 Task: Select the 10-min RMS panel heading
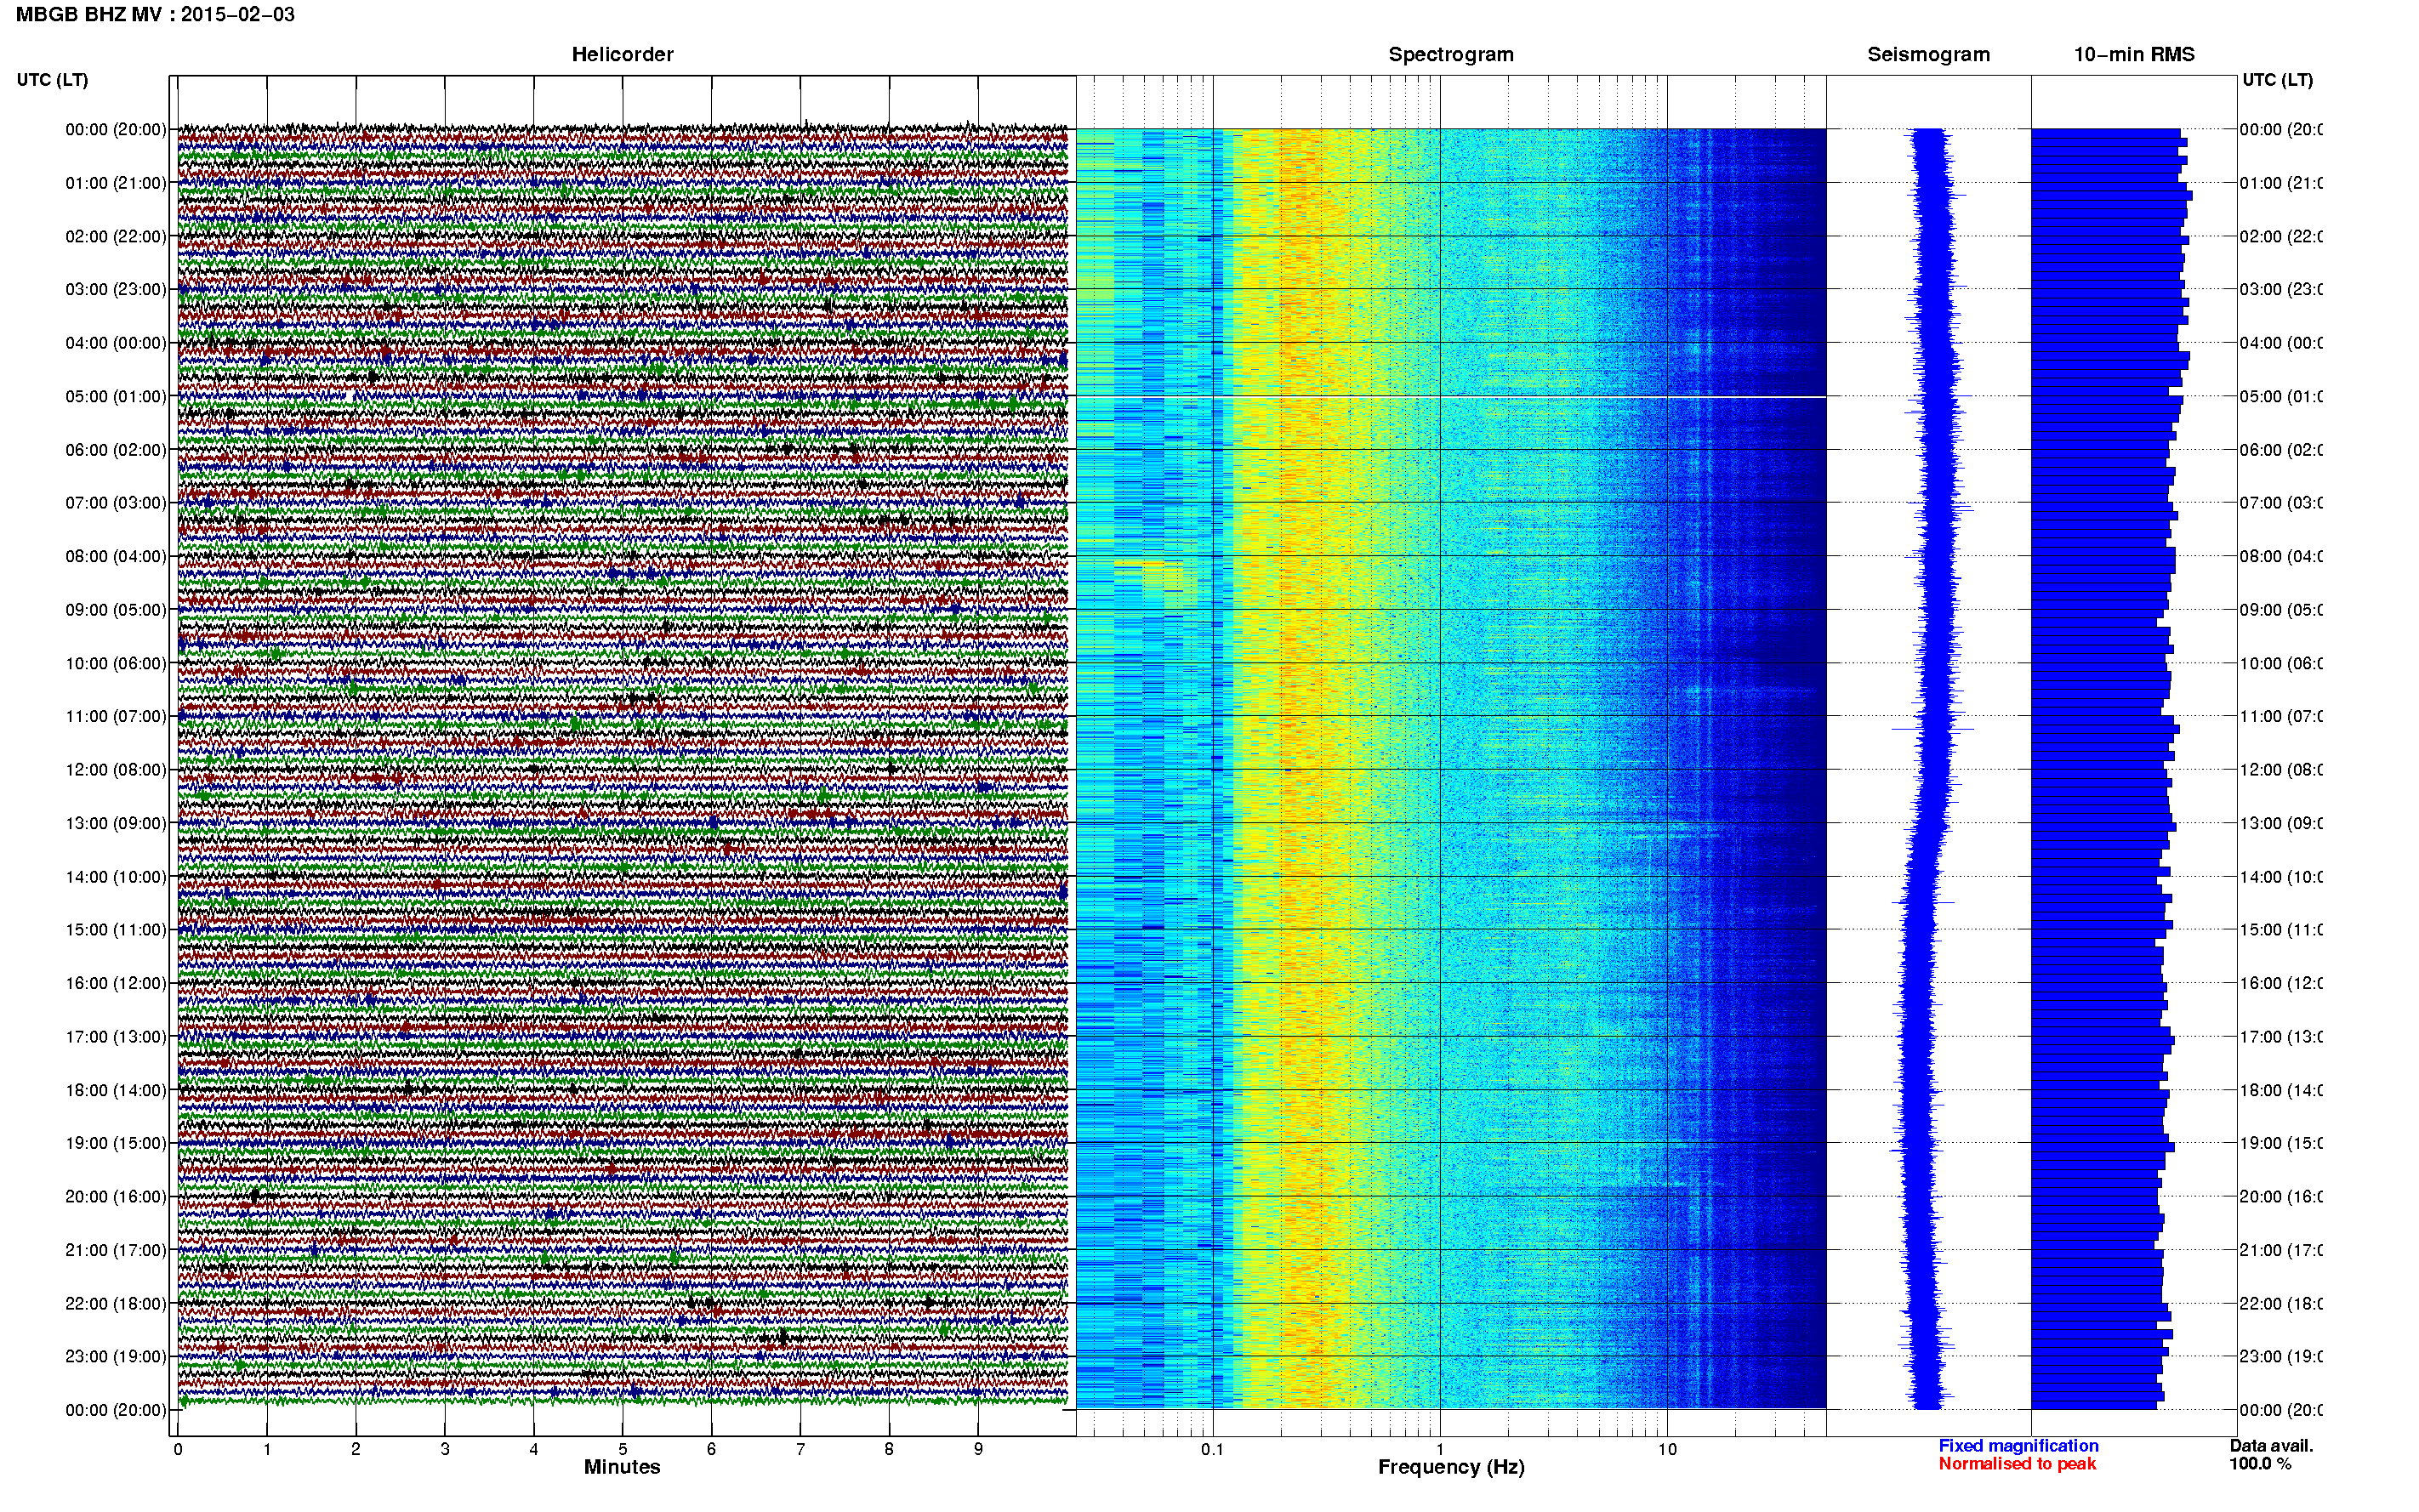click(2134, 54)
